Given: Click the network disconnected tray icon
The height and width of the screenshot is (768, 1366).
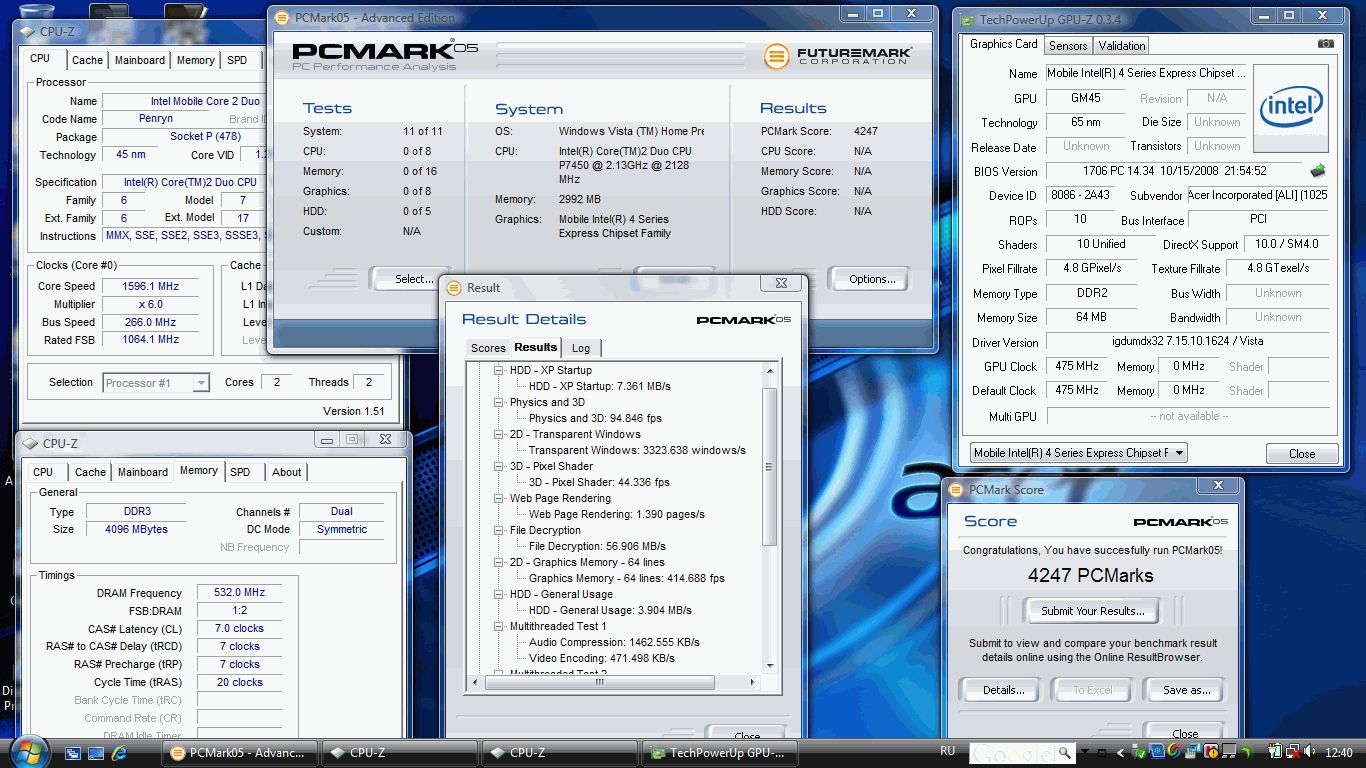Looking at the screenshot, I should click(x=1293, y=752).
